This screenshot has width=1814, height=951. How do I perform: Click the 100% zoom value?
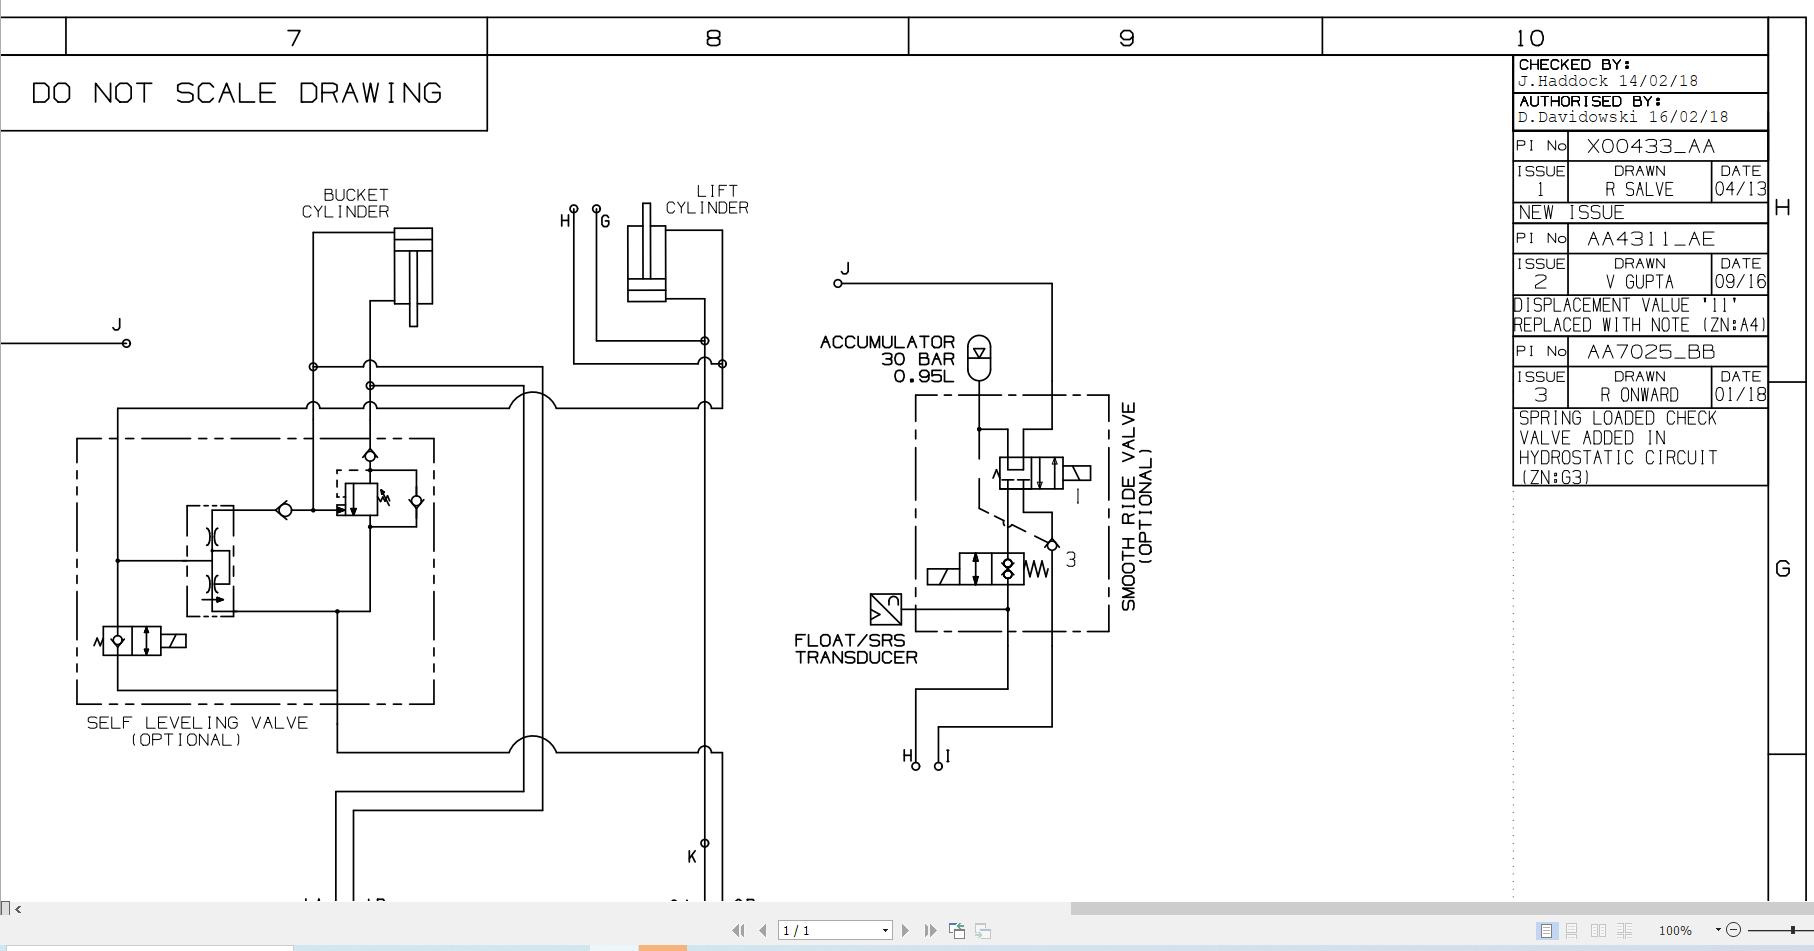1675,930
